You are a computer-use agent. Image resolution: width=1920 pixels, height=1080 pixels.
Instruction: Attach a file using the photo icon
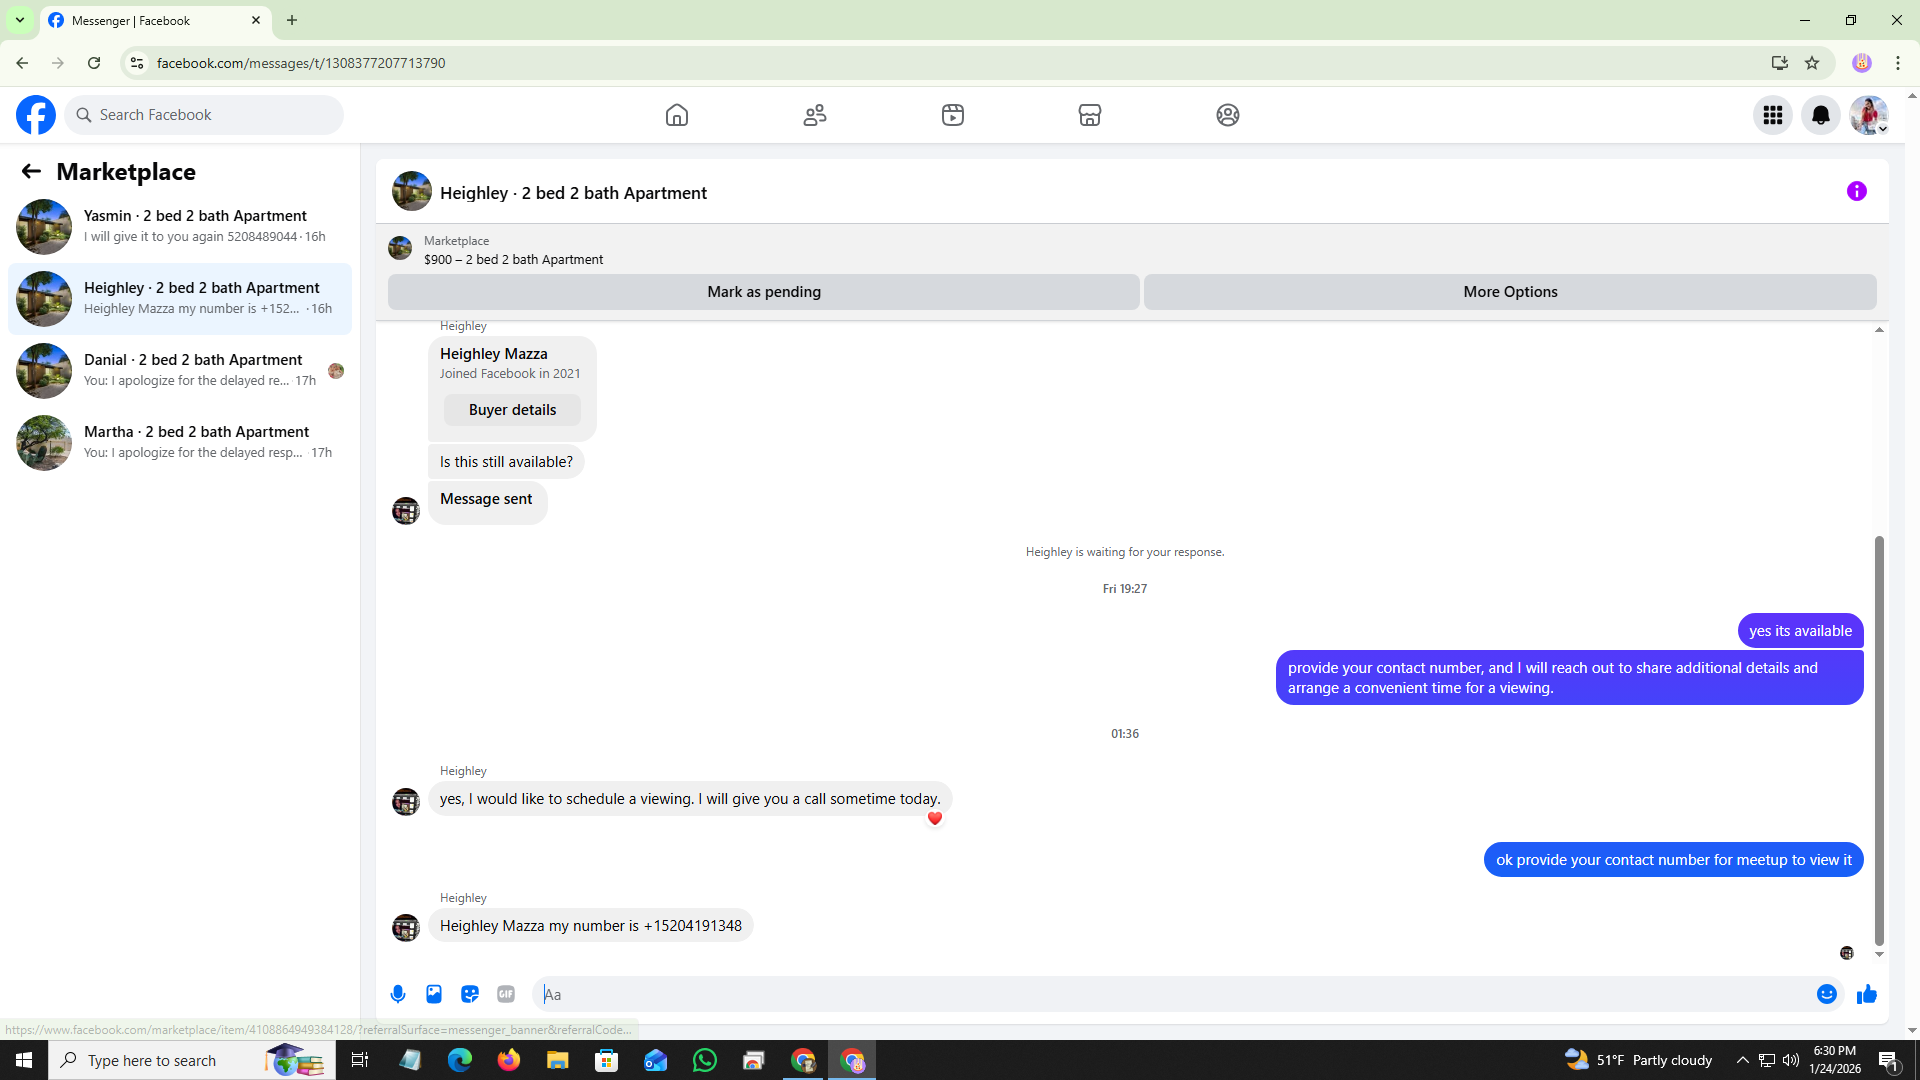tap(434, 994)
